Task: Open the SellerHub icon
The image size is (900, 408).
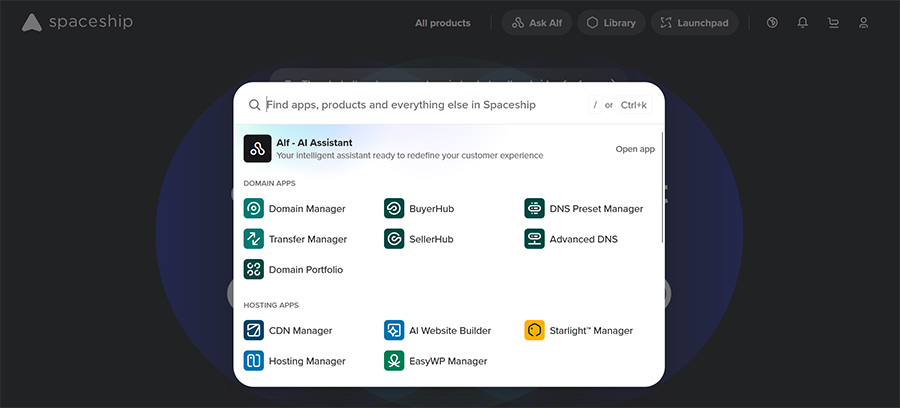Action: pos(394,239)
